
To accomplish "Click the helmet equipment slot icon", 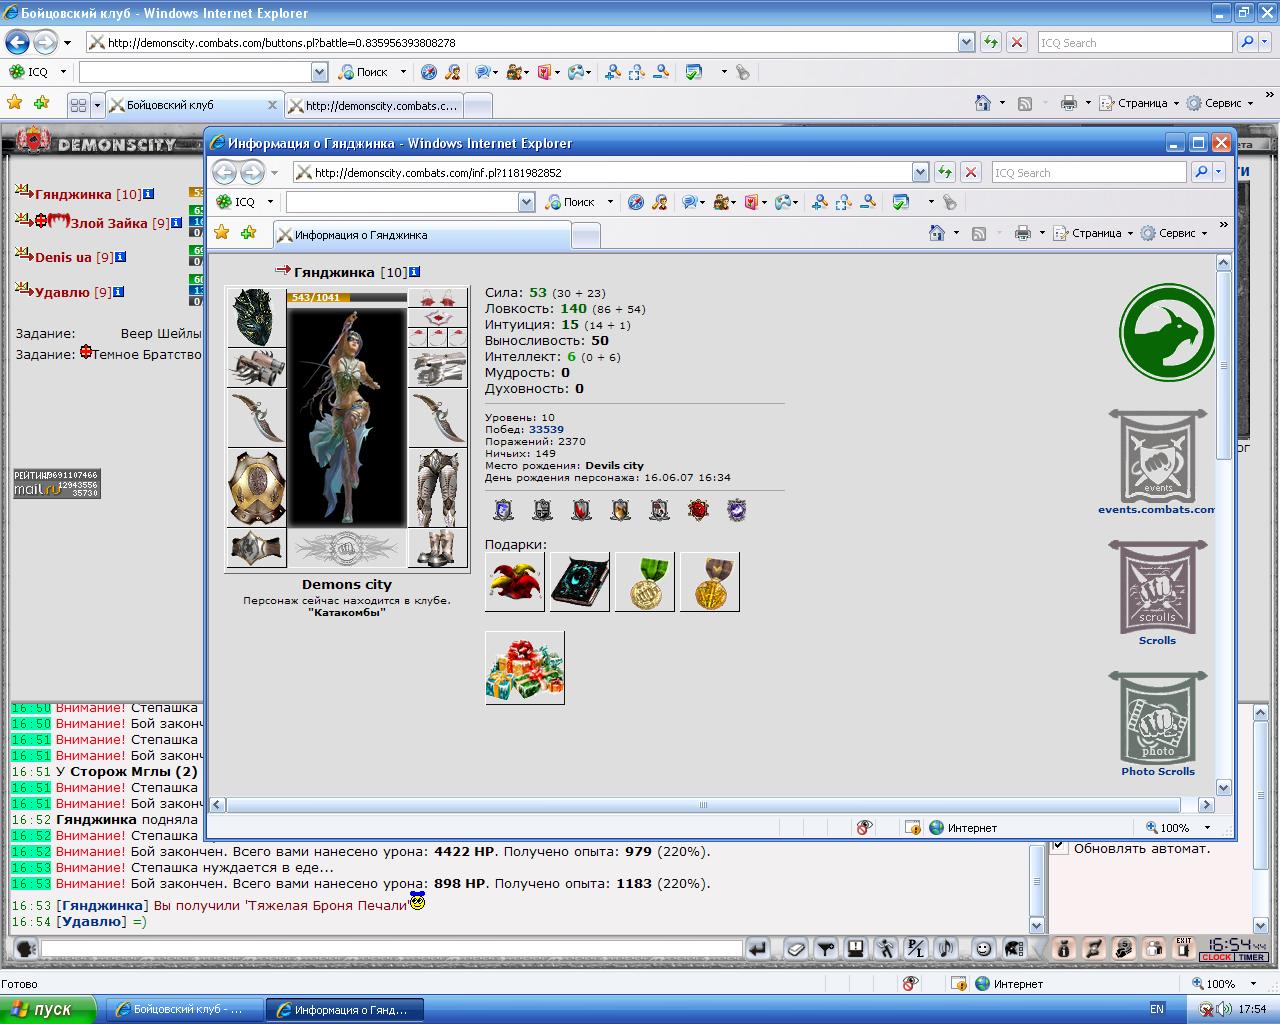I will pyautogui.click(x=257, y=317).
